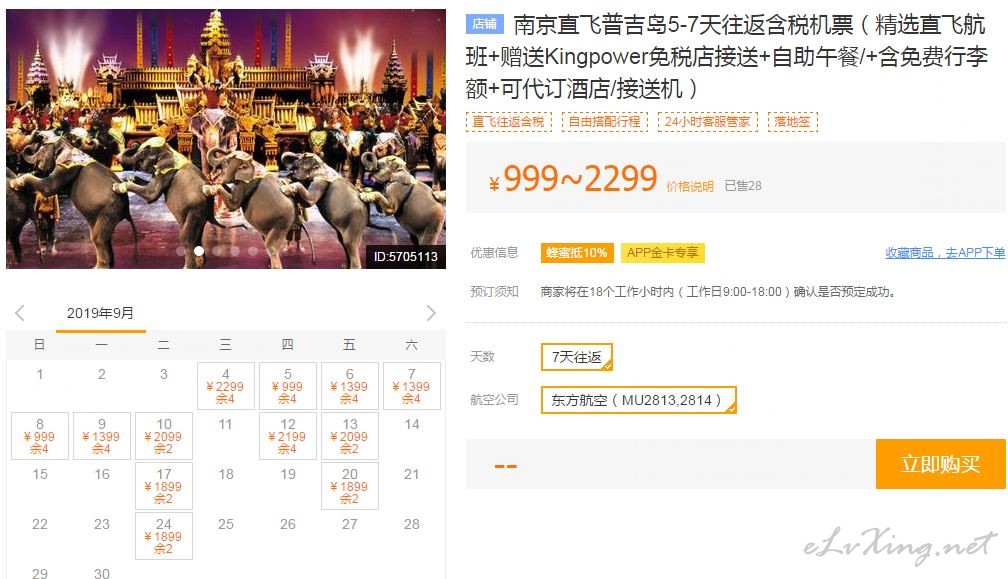Go to next month in calendar
1008x579 pixels.
click(x=431, y=313)
